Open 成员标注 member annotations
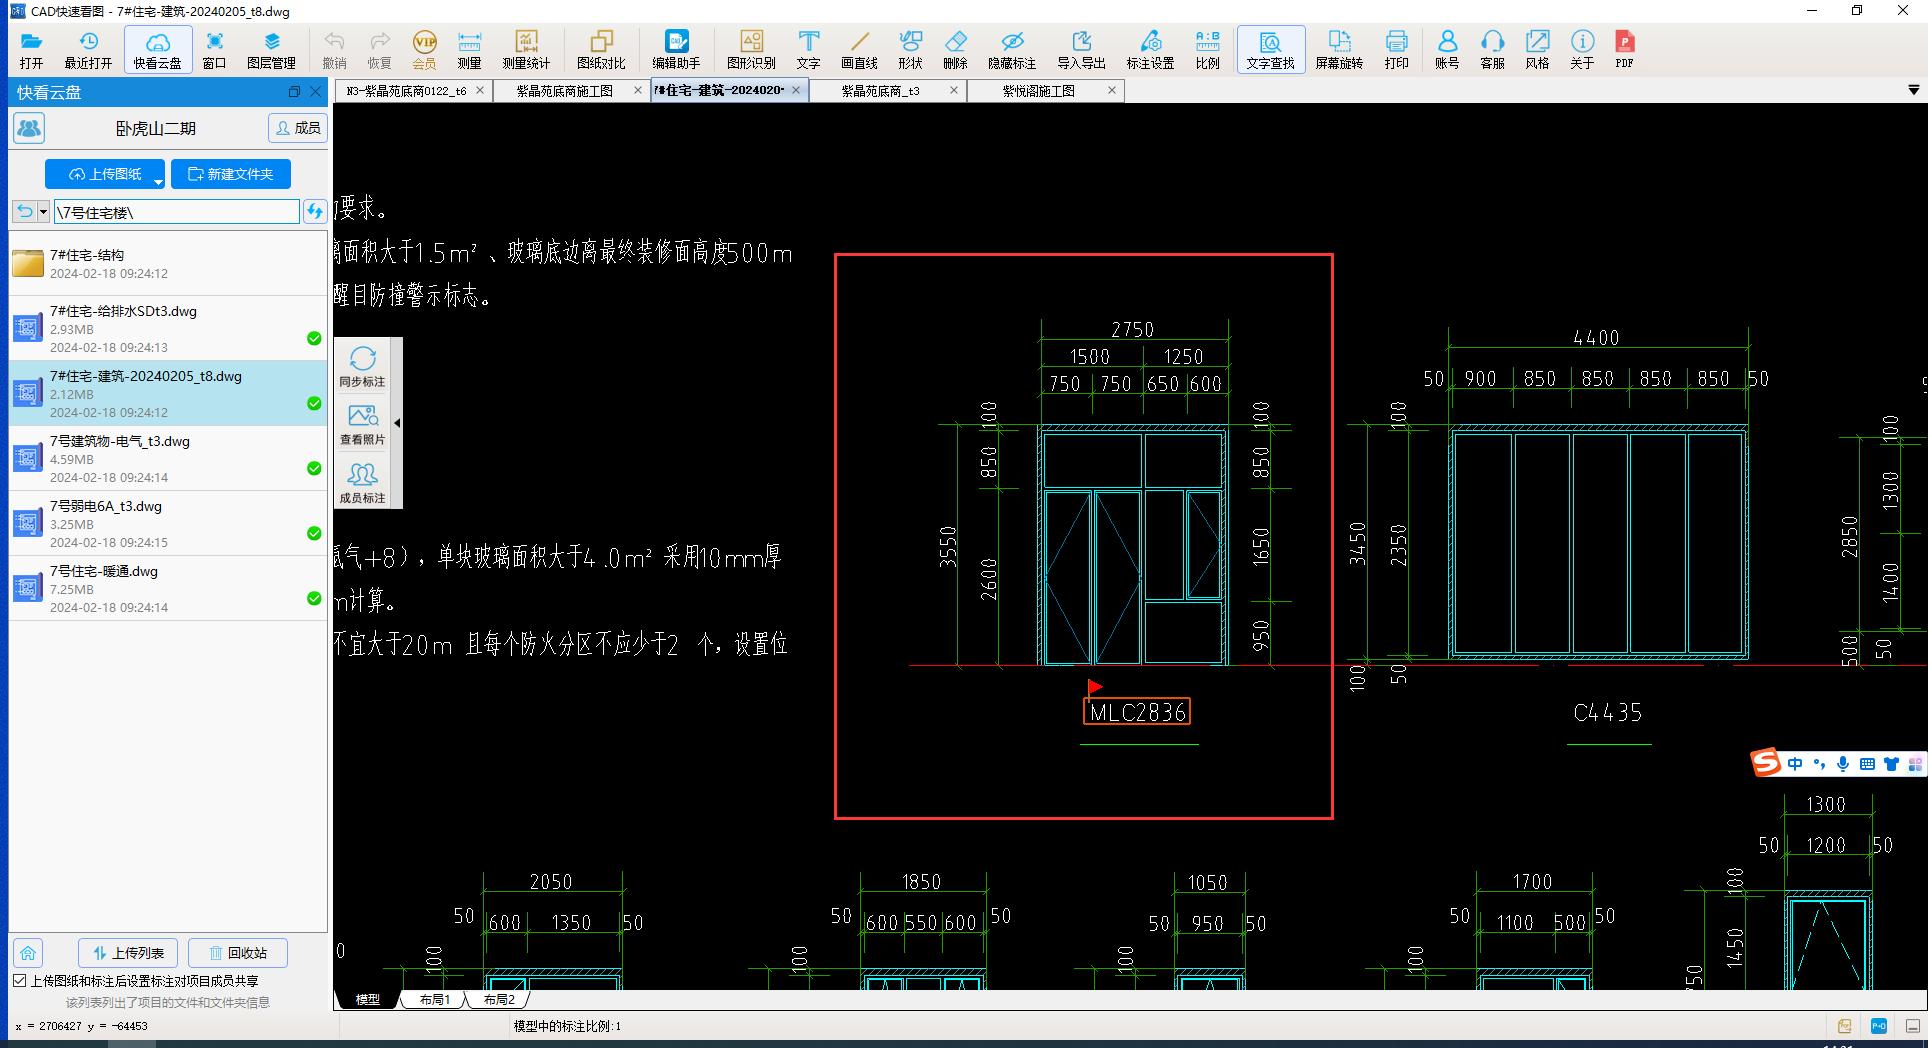 click(x=362, y=483)
